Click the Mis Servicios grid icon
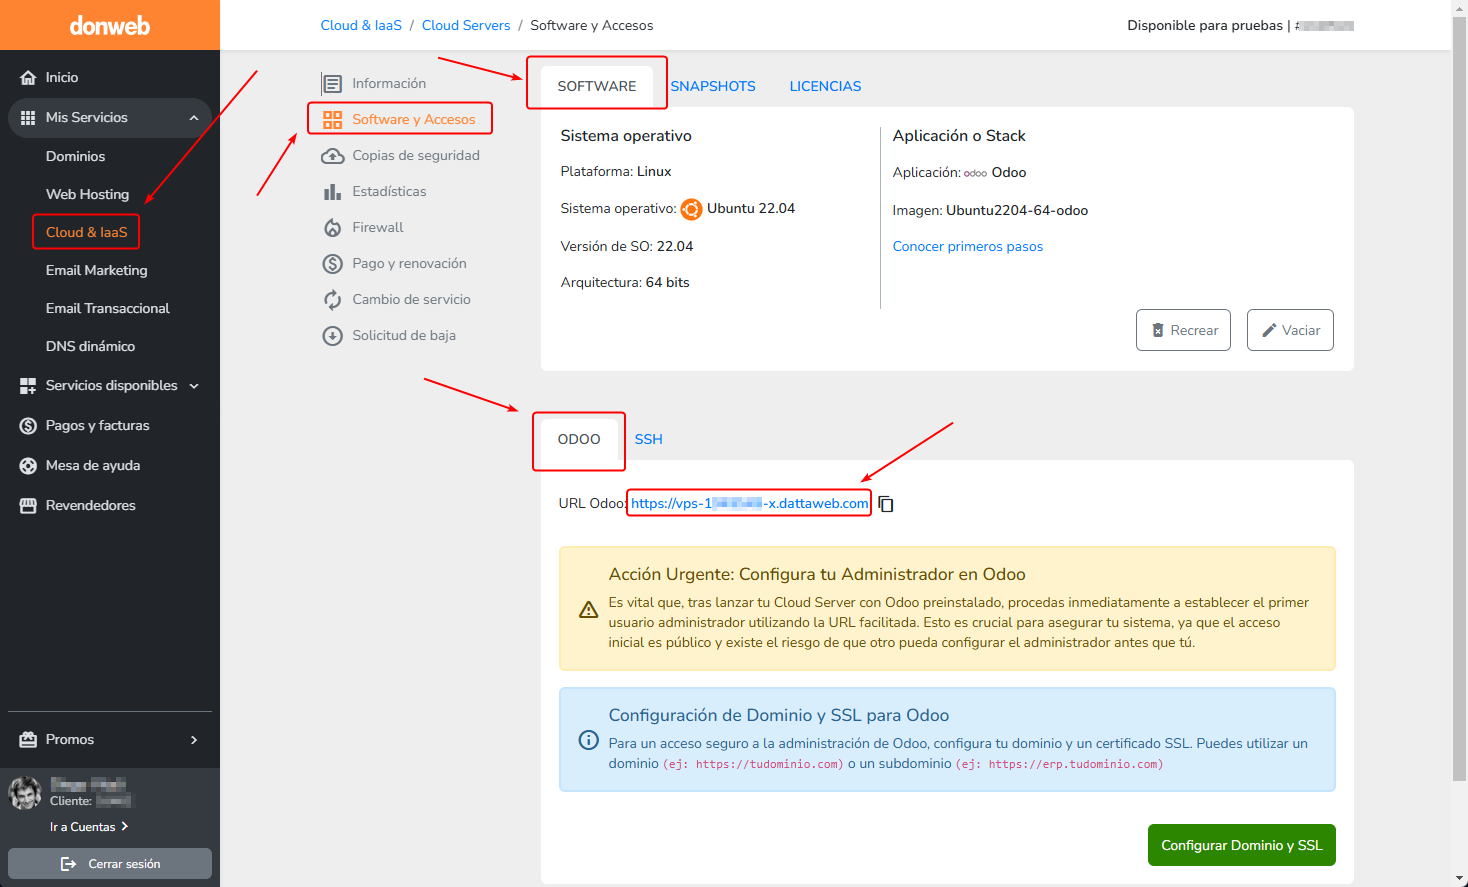1468x887 pixels. tap(28, 118)
